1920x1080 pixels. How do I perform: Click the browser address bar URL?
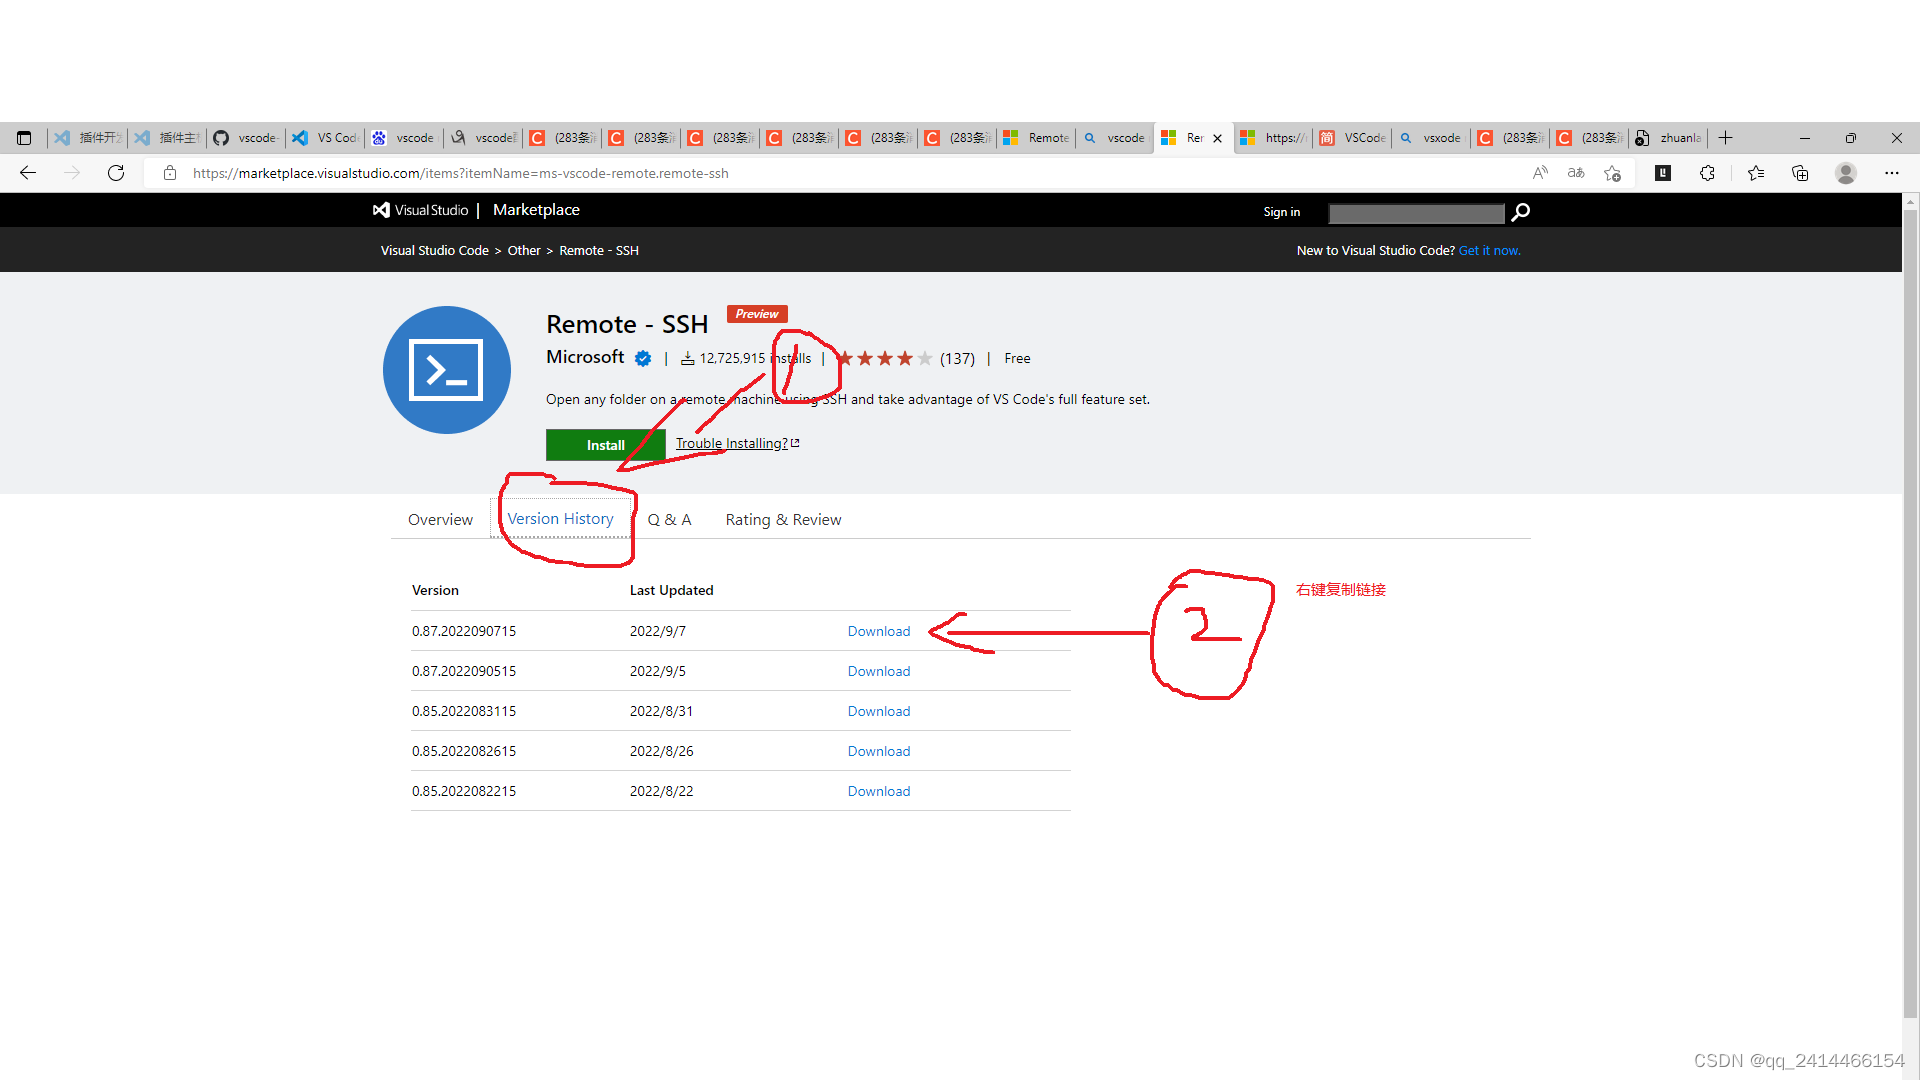point(460,173)
